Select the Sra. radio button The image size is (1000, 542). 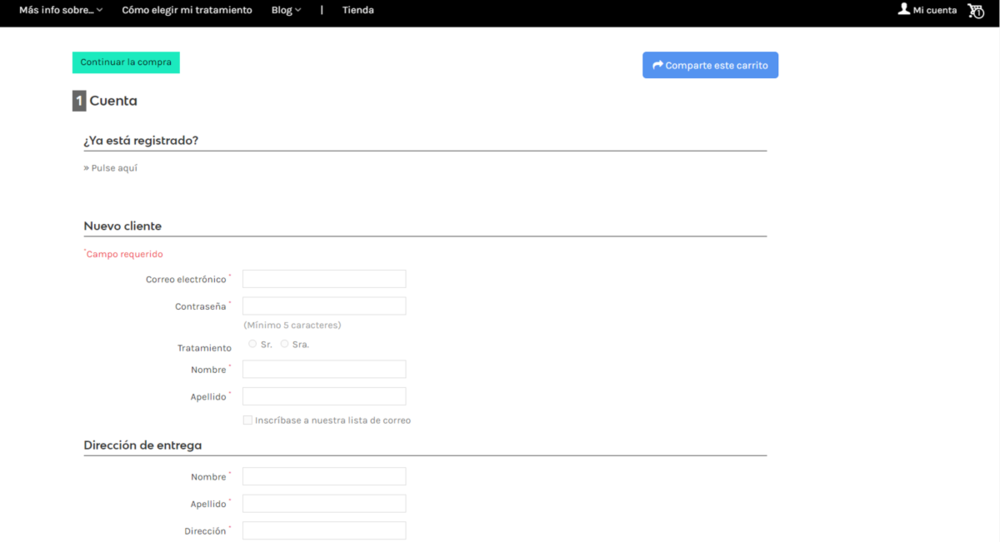285,344
